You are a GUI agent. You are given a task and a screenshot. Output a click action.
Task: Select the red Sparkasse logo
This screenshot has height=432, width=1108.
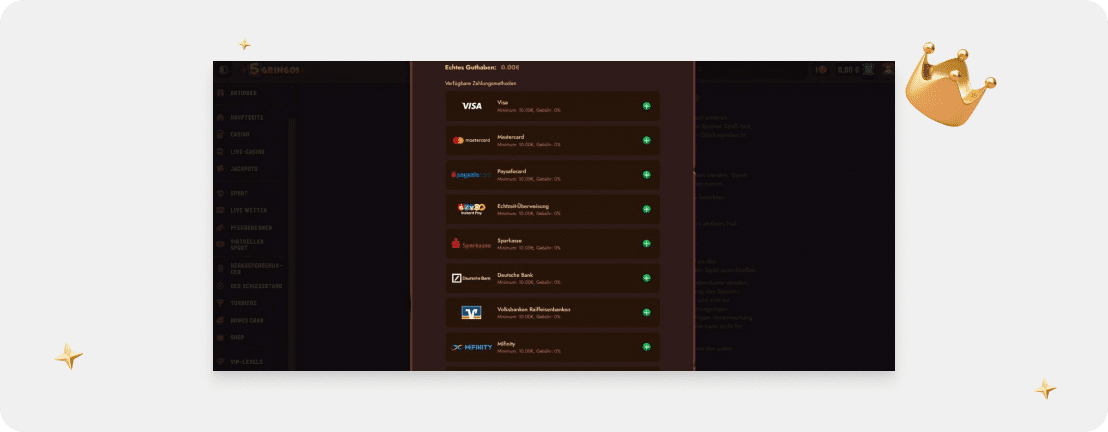click(x=471, y=244)
